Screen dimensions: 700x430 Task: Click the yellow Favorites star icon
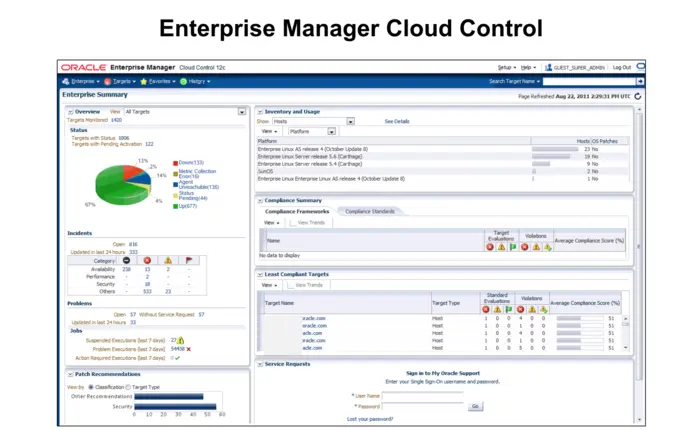click(x=144, y=81)
